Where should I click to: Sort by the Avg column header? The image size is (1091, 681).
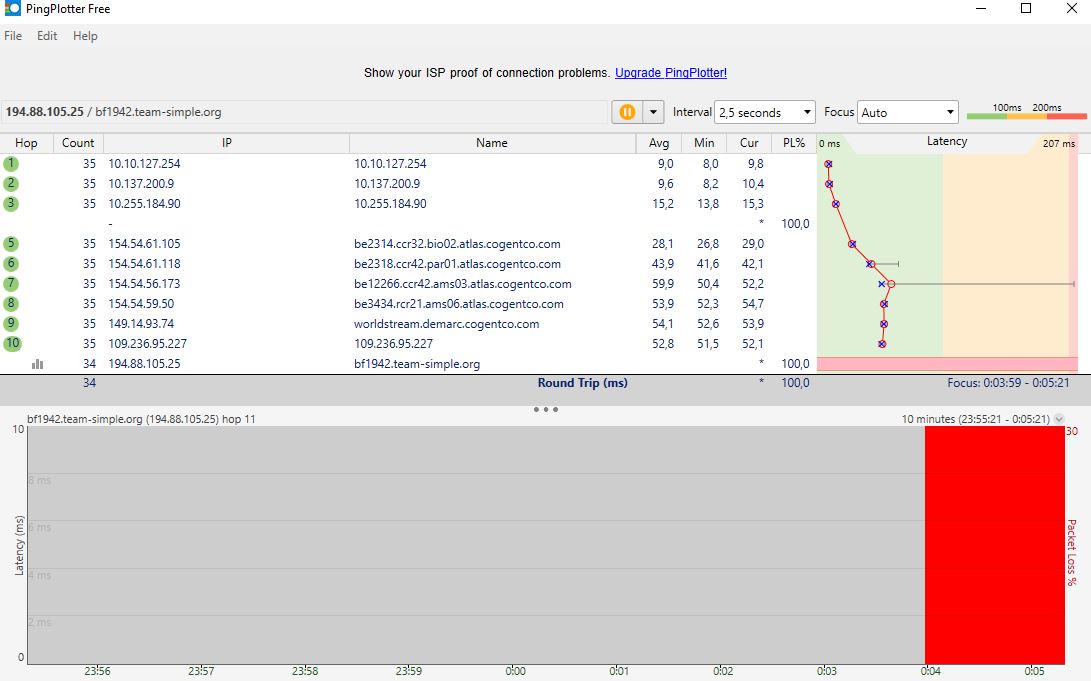[x=659, y=143]
